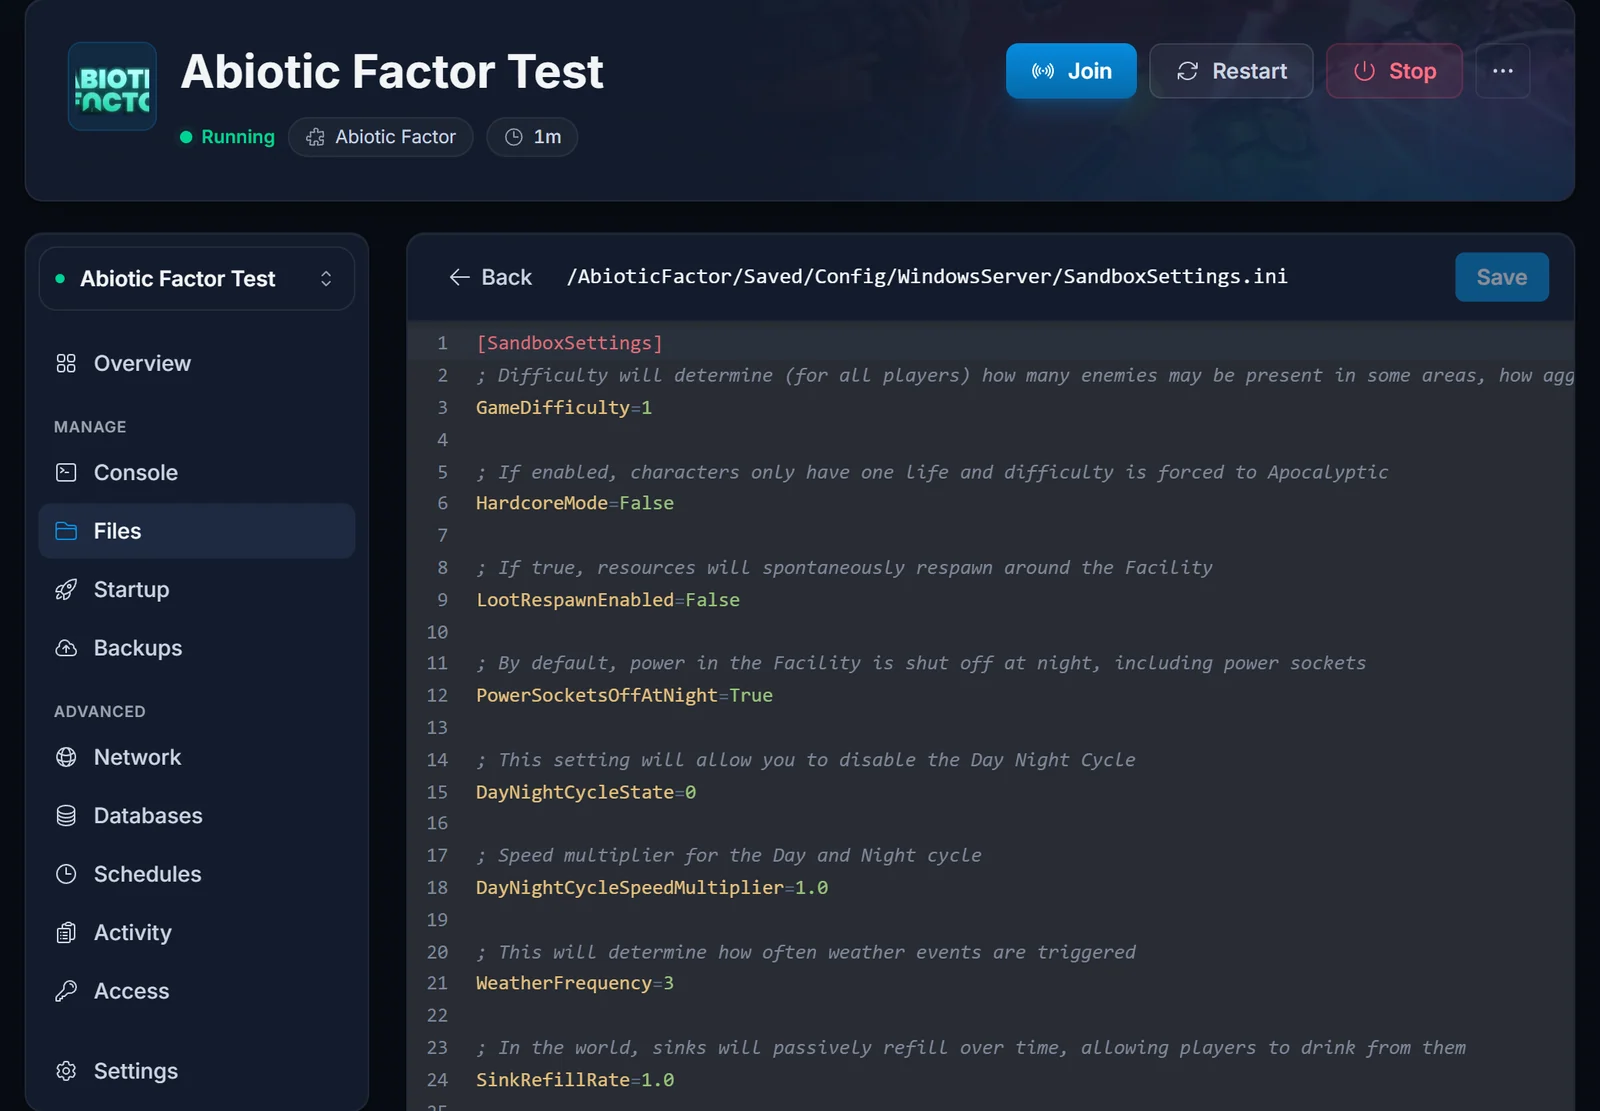Viewport: 1600px width, 1111px height.
Task: Click the Abiotic Factor game tag
Action: pyautogui.click(x=381, y=137)
